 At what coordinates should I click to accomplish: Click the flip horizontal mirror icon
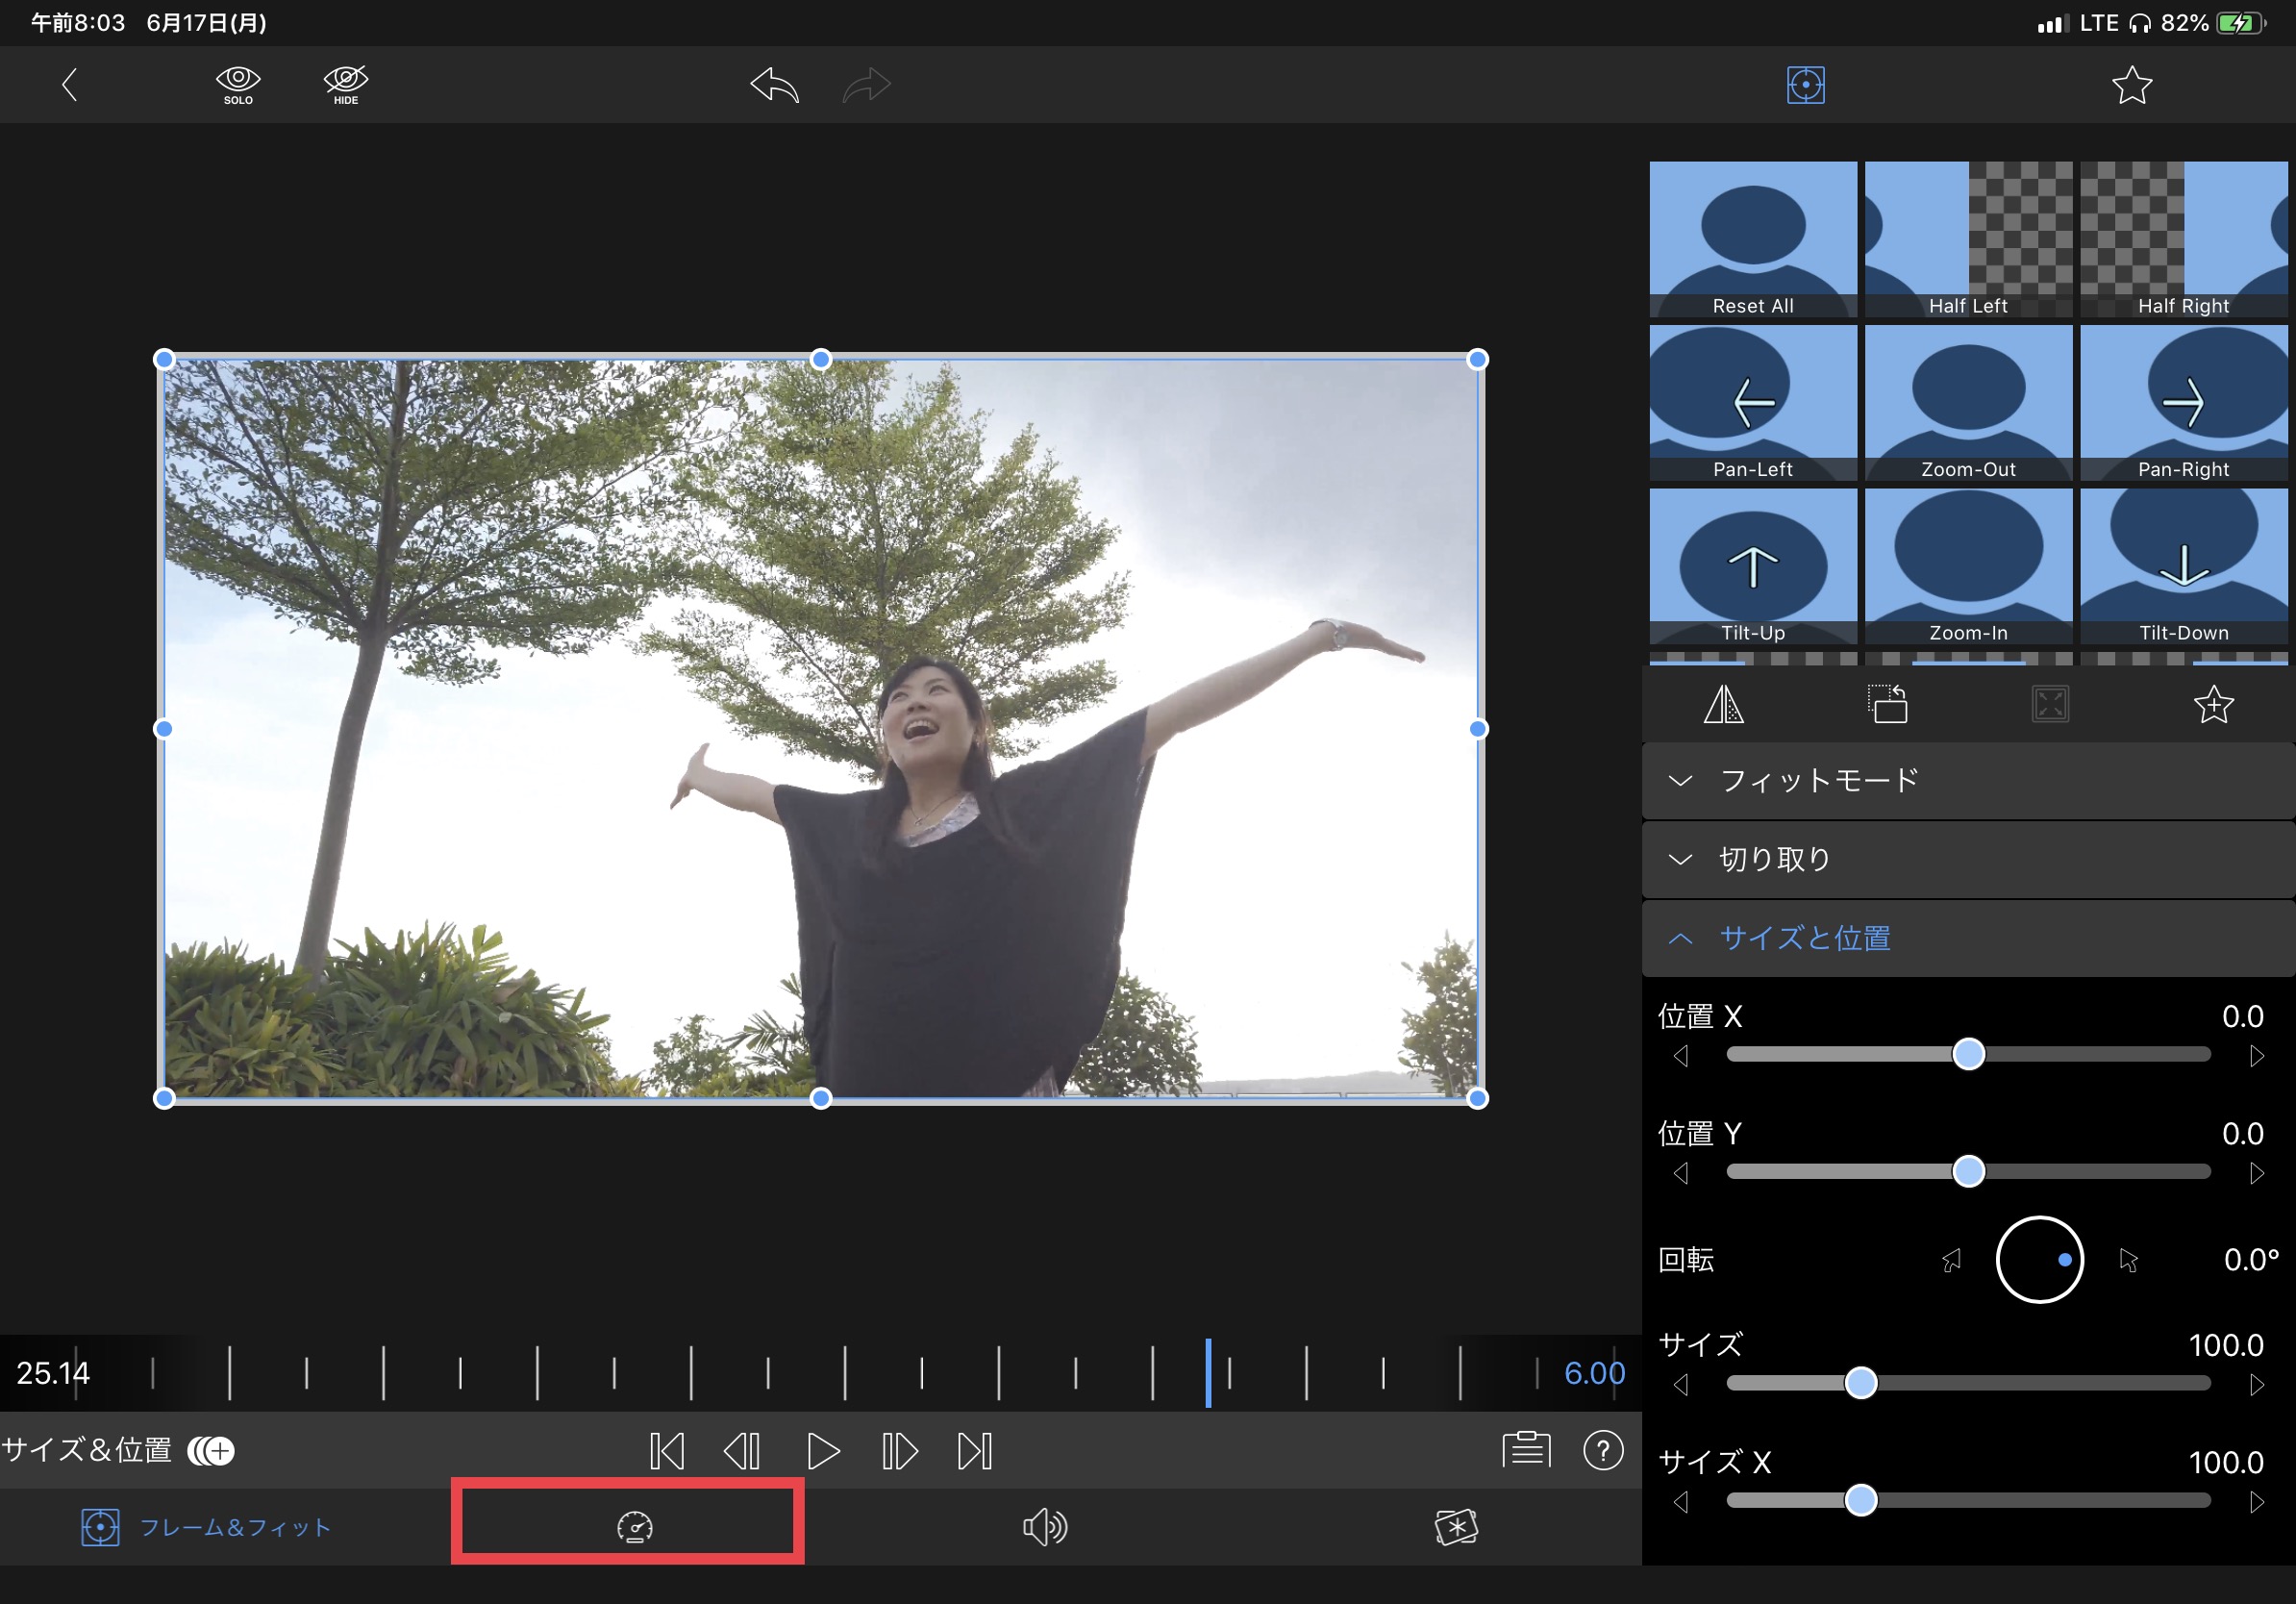(x=1723, y=705)
